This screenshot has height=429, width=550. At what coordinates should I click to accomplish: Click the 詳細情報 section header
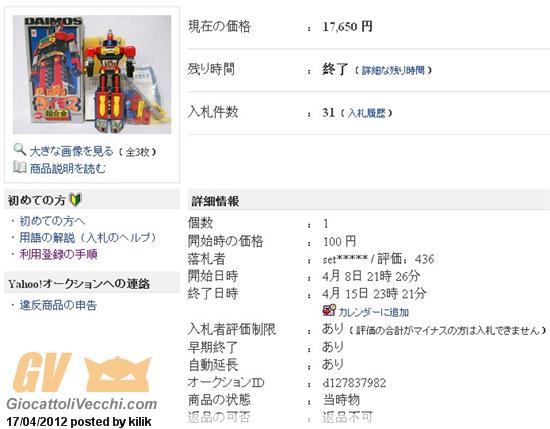pos(215,201)
